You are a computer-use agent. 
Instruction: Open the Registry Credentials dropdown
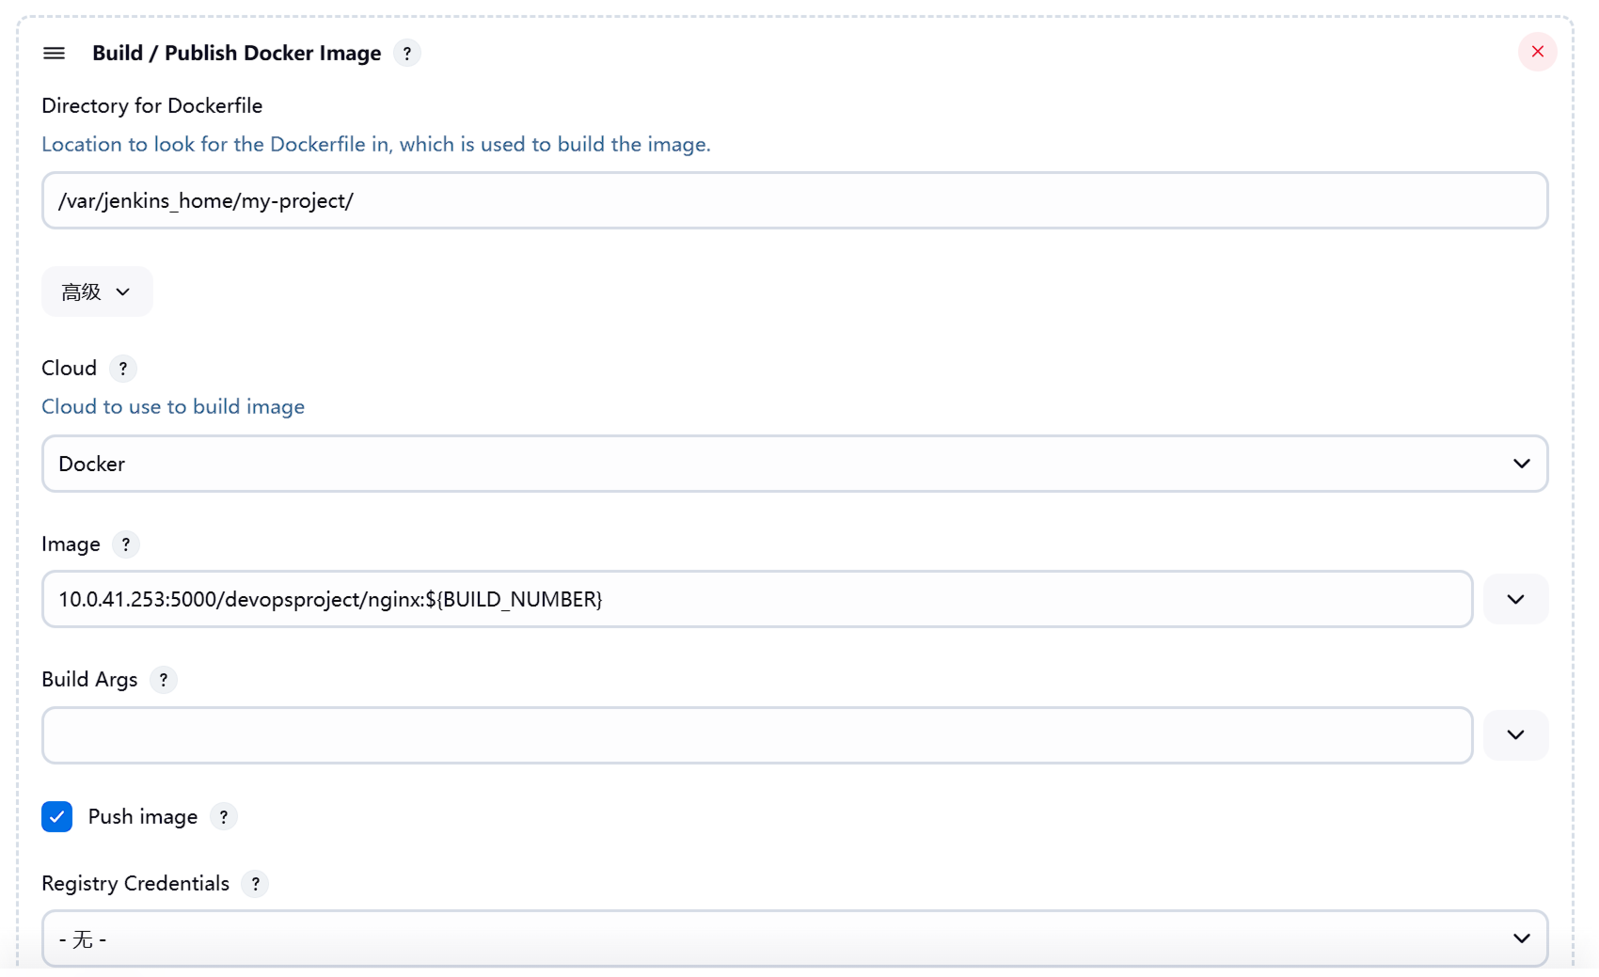(795, 938)
